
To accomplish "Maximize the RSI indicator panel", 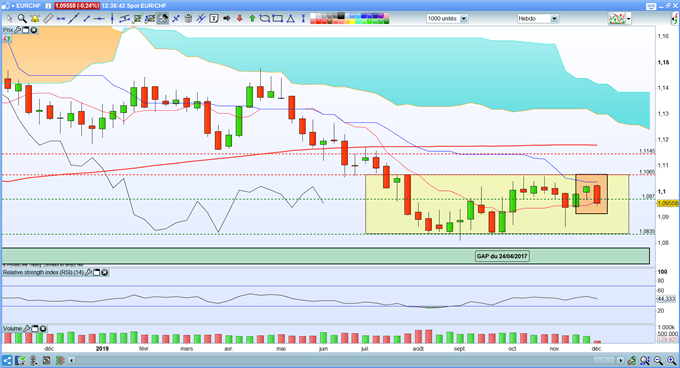I will (x=97, y=272).
